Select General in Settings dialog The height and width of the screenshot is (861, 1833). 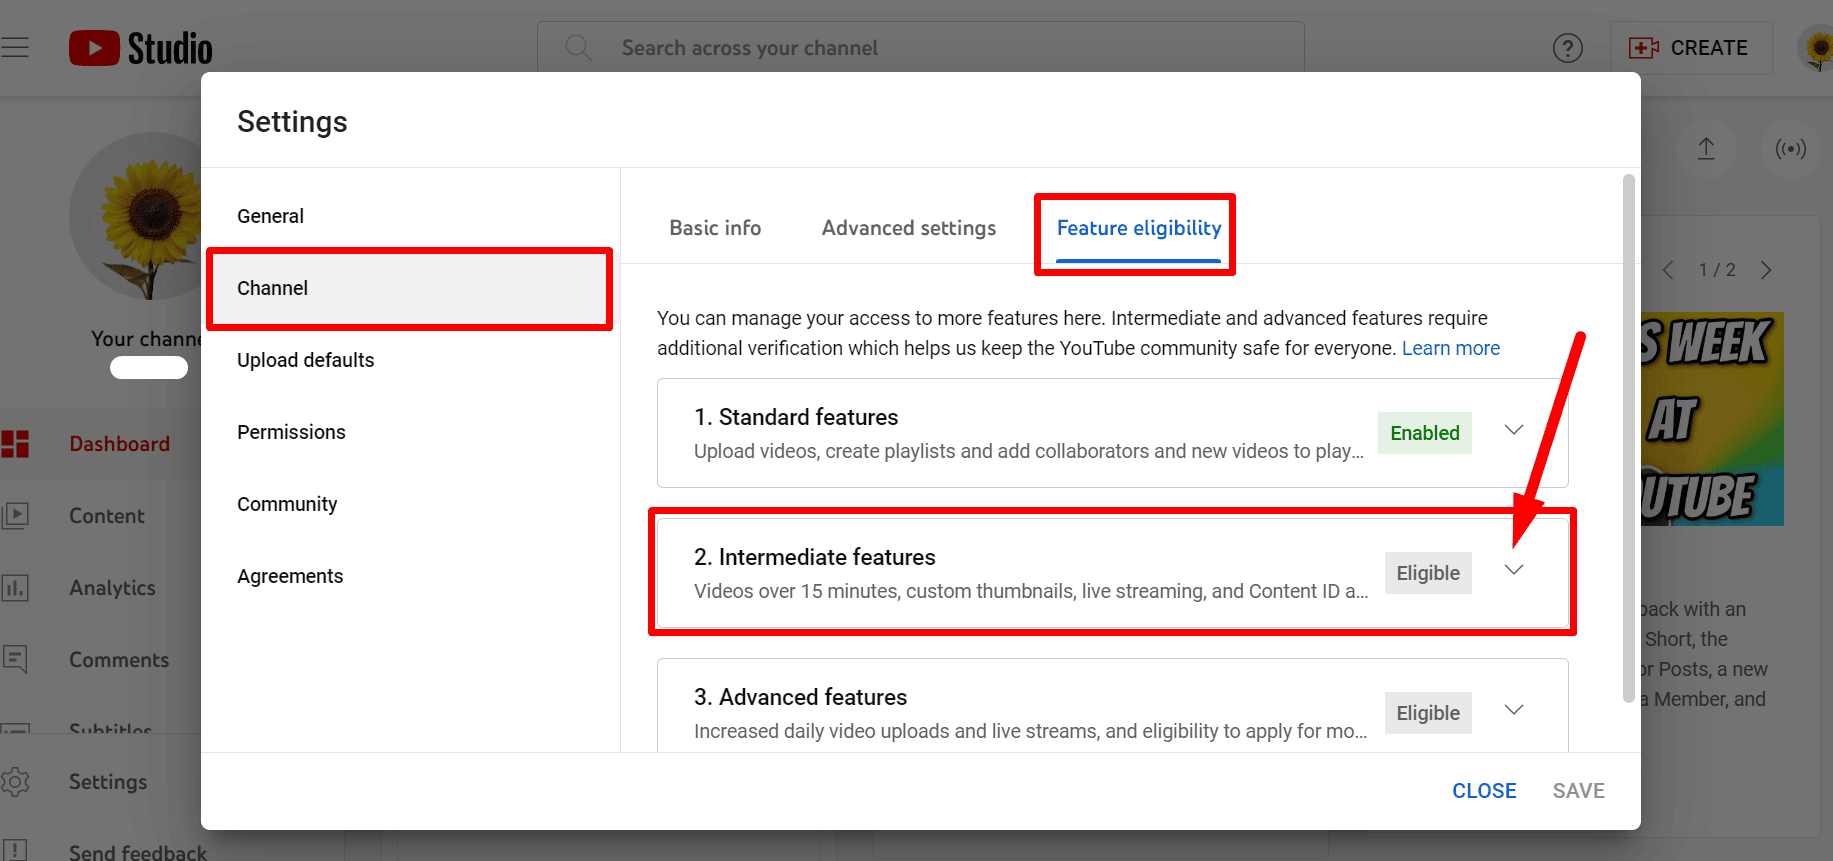click(x=410, y=216)
